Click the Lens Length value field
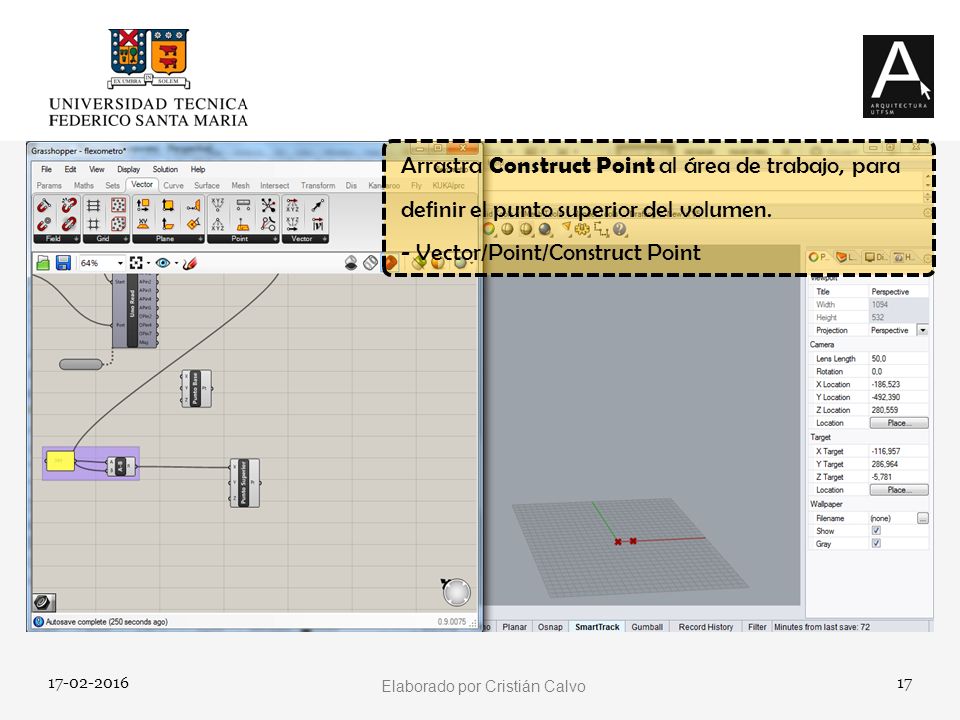The width and height of the screenshot is (960, 720). [x=899, y=359]
